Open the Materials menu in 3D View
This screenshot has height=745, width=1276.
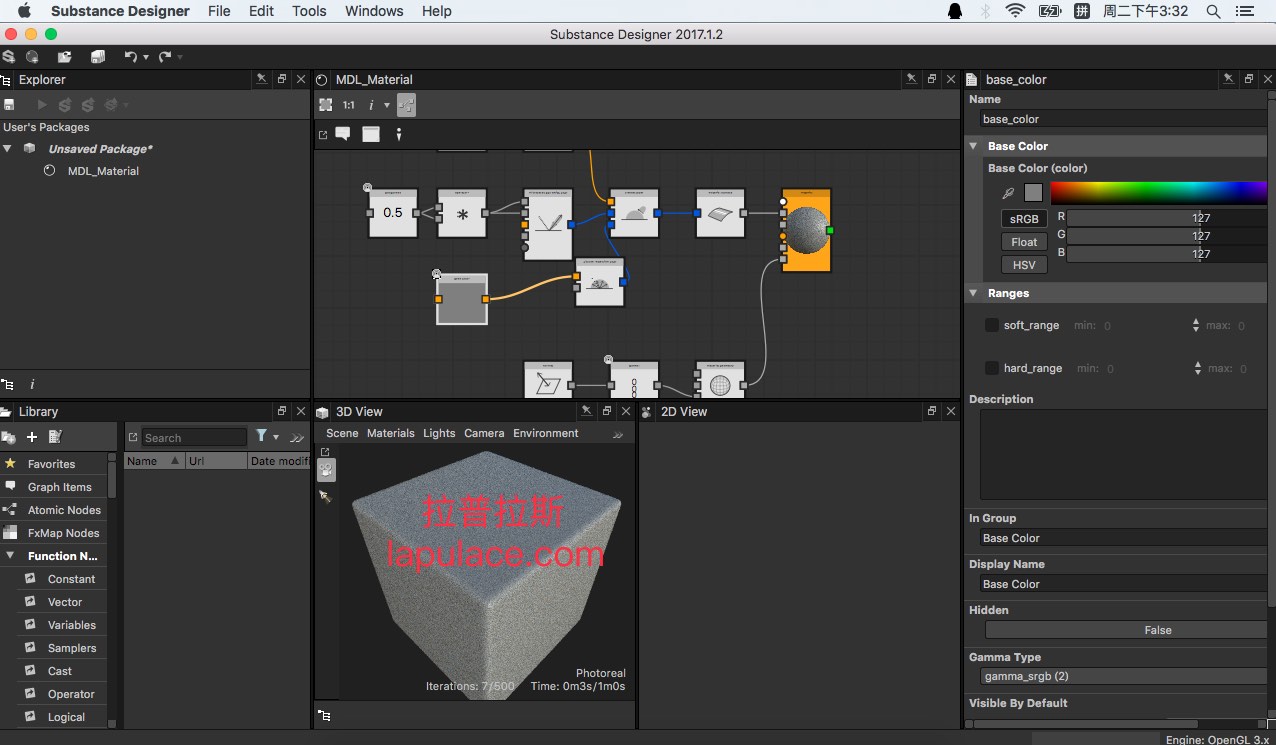(390, 433)
